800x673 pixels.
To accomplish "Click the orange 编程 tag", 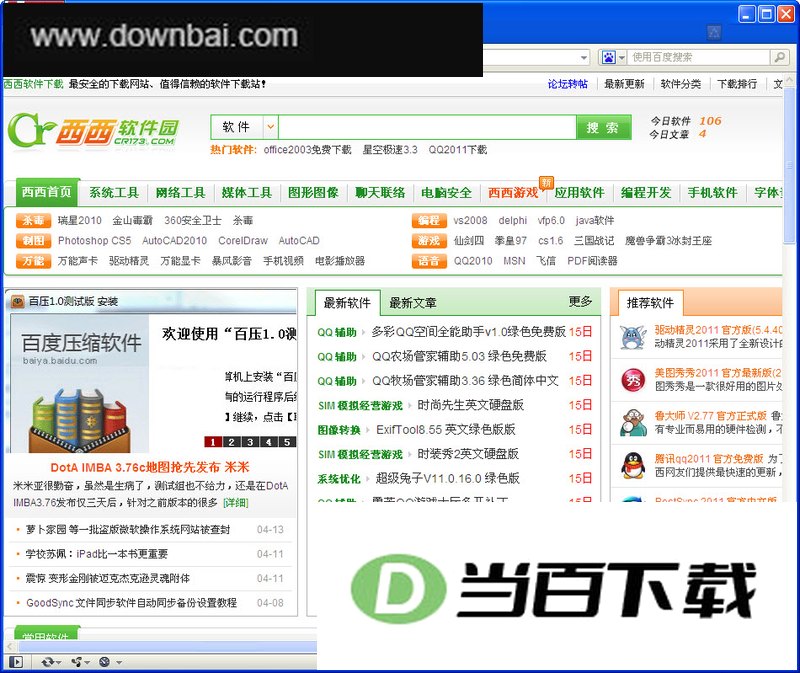I will (429, 220).
